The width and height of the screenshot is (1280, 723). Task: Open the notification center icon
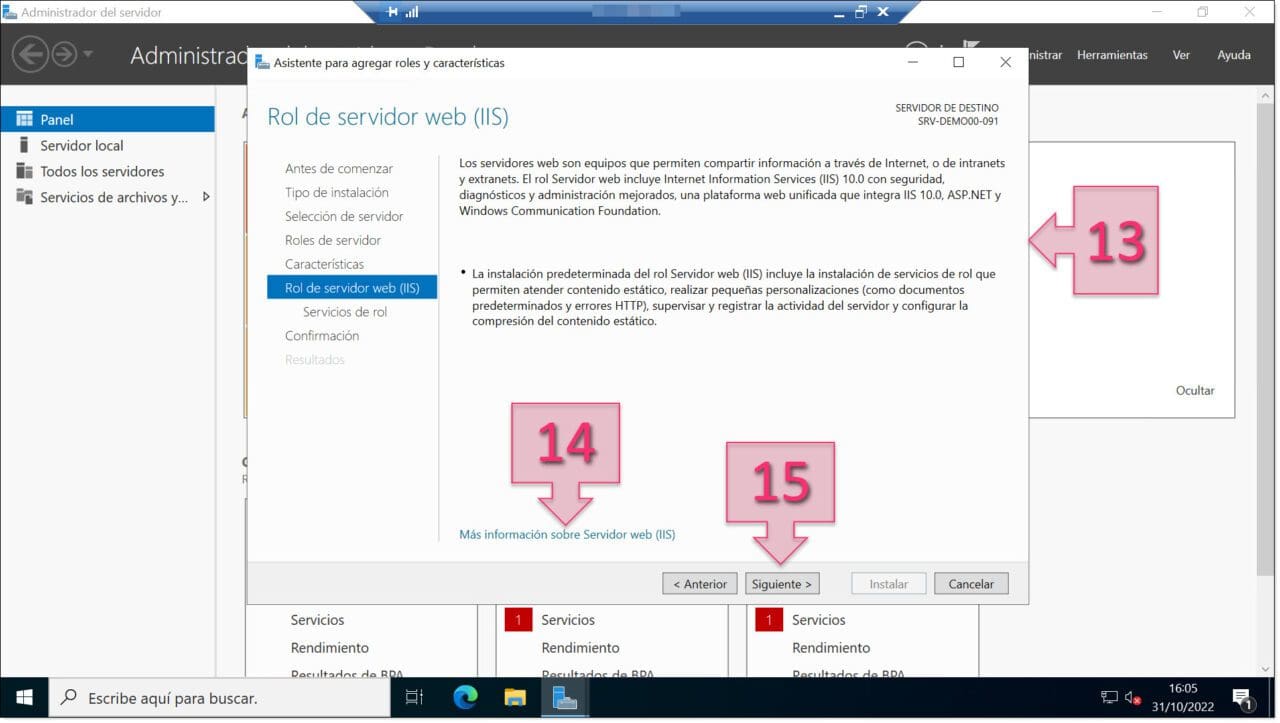(1242, 697)
